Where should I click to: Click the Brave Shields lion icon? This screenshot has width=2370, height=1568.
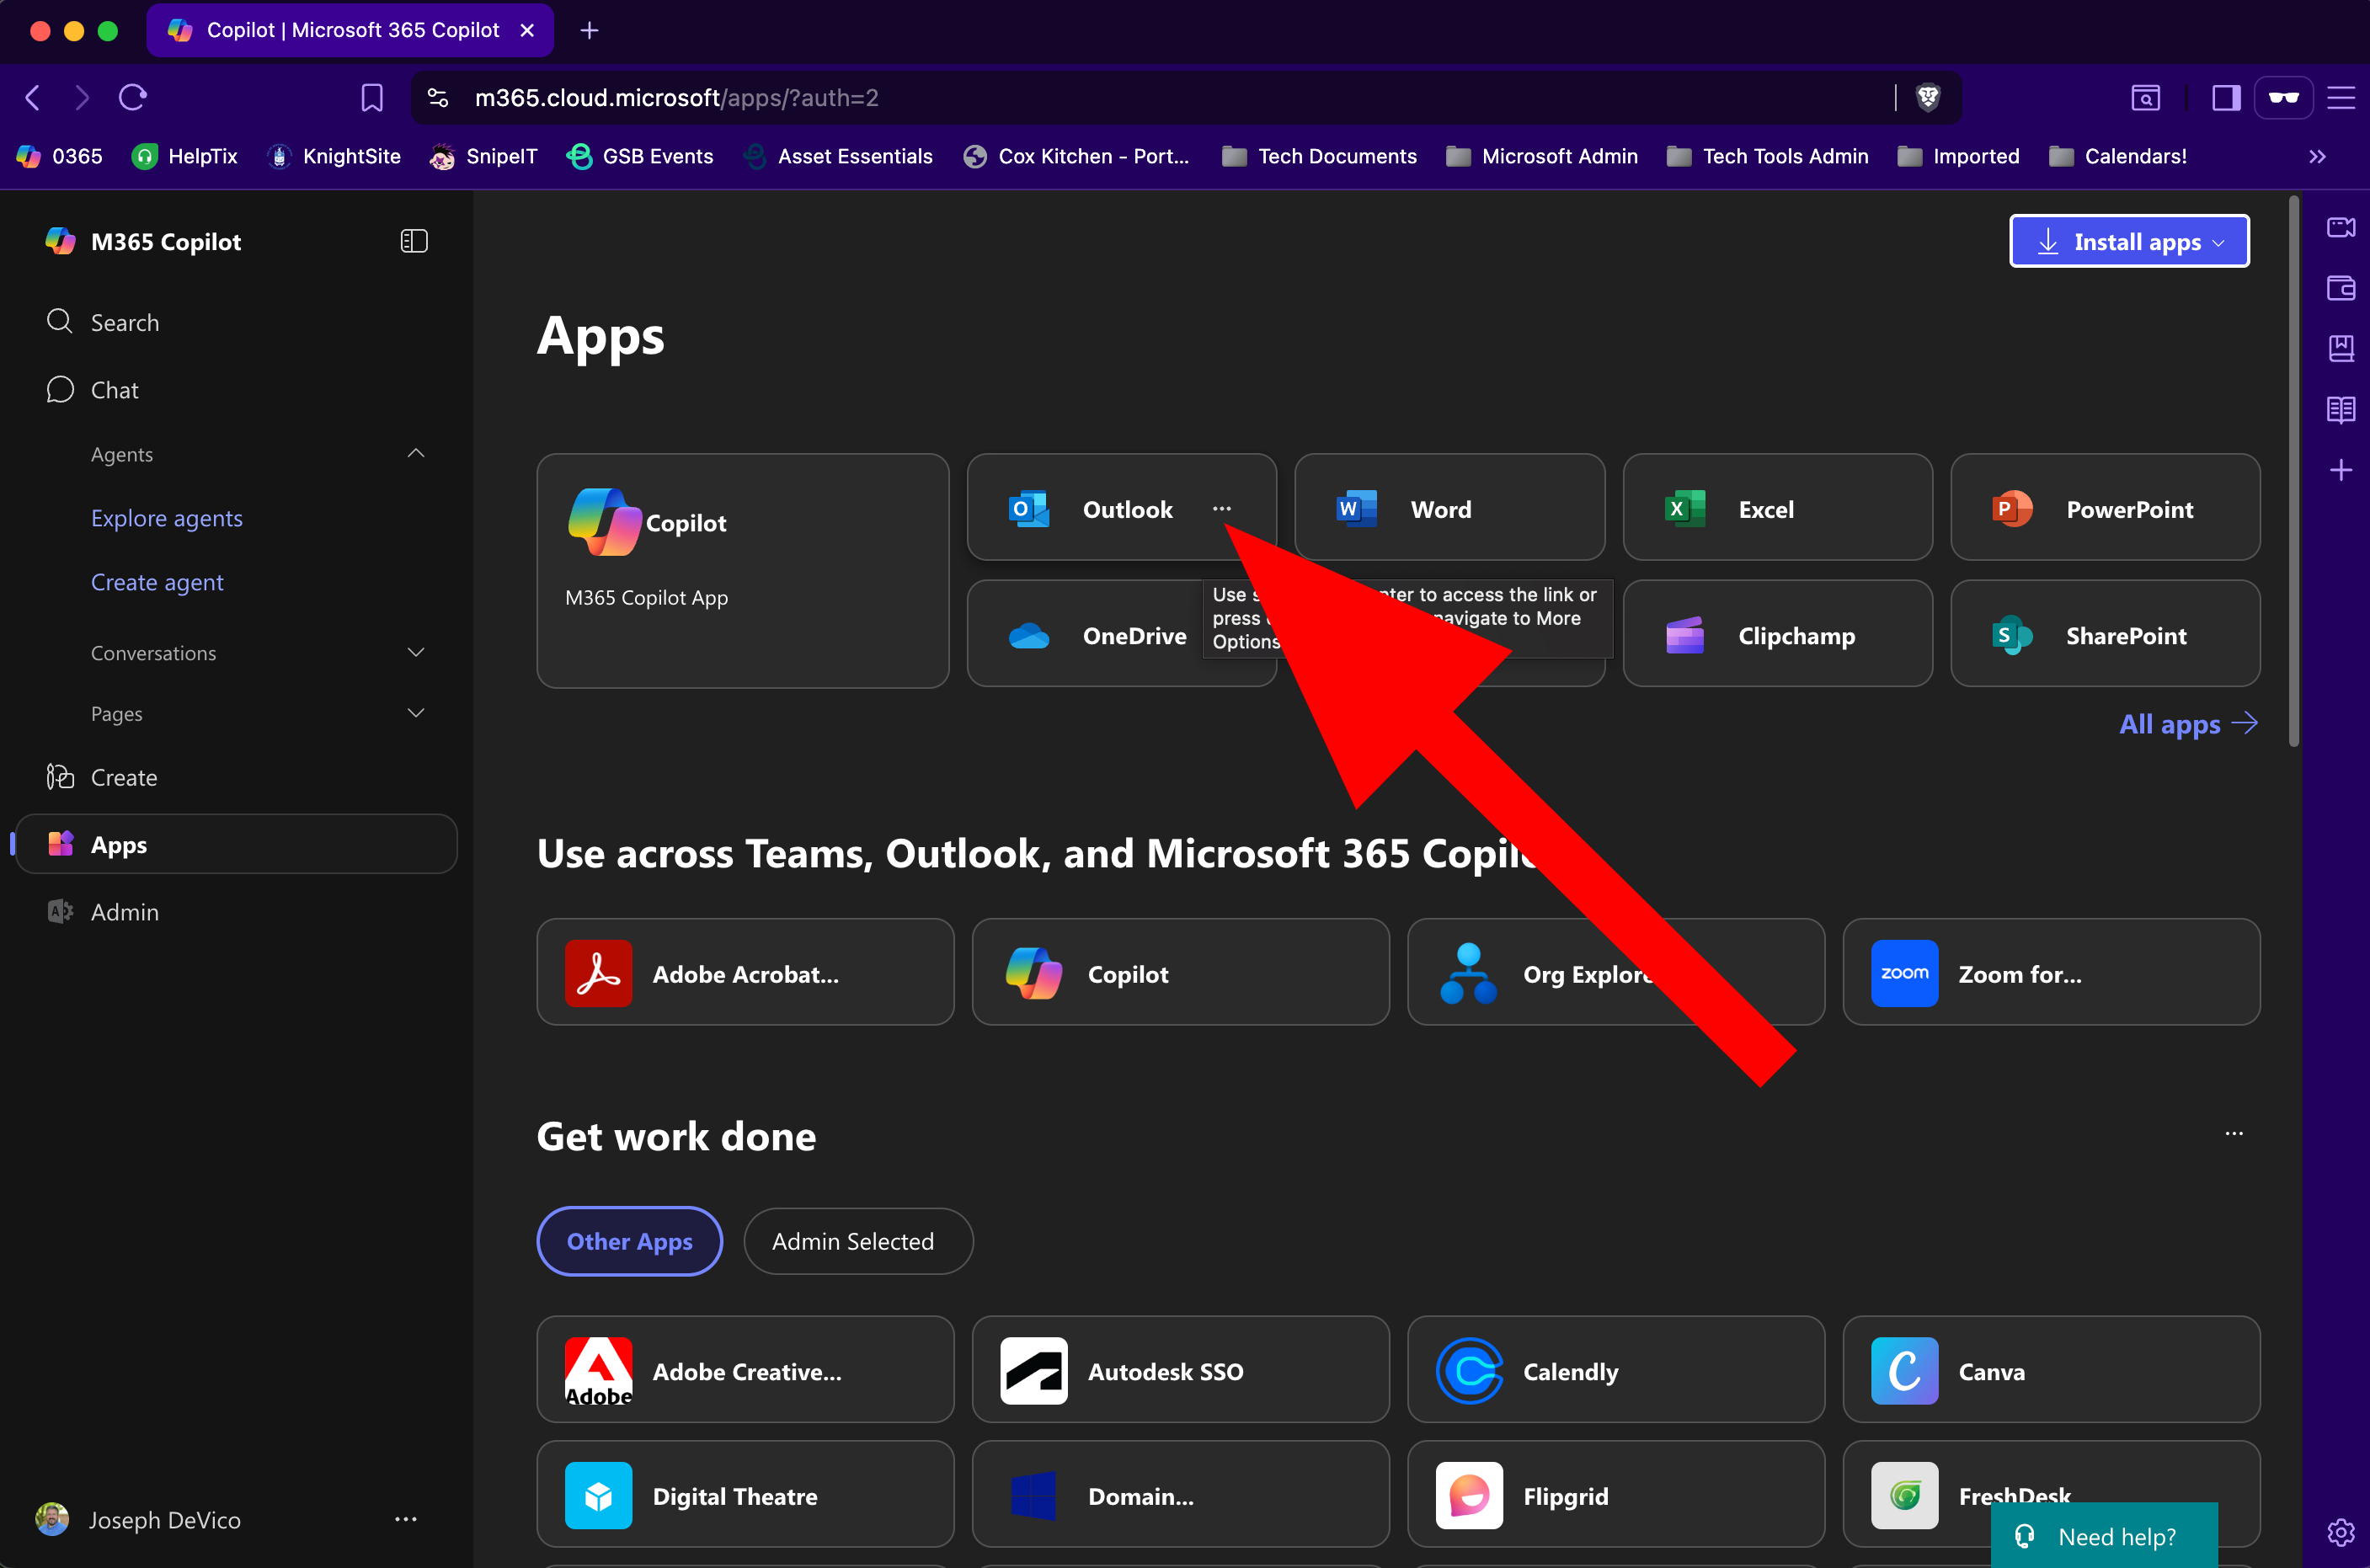coord(1927,97)
